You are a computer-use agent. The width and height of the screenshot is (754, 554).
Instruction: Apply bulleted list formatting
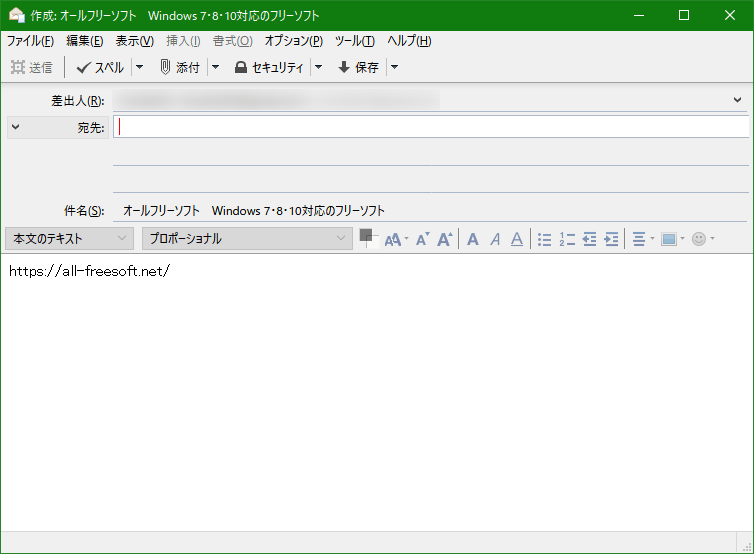coord(544,239)
